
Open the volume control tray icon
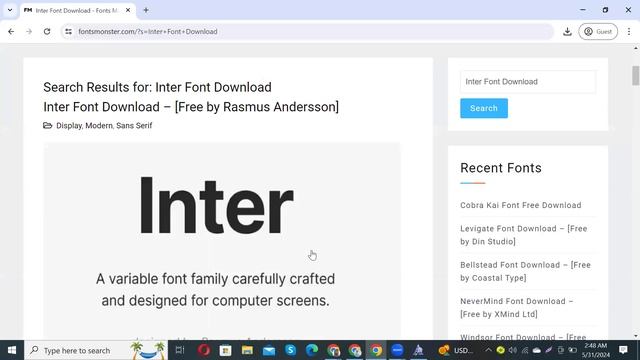513,350
